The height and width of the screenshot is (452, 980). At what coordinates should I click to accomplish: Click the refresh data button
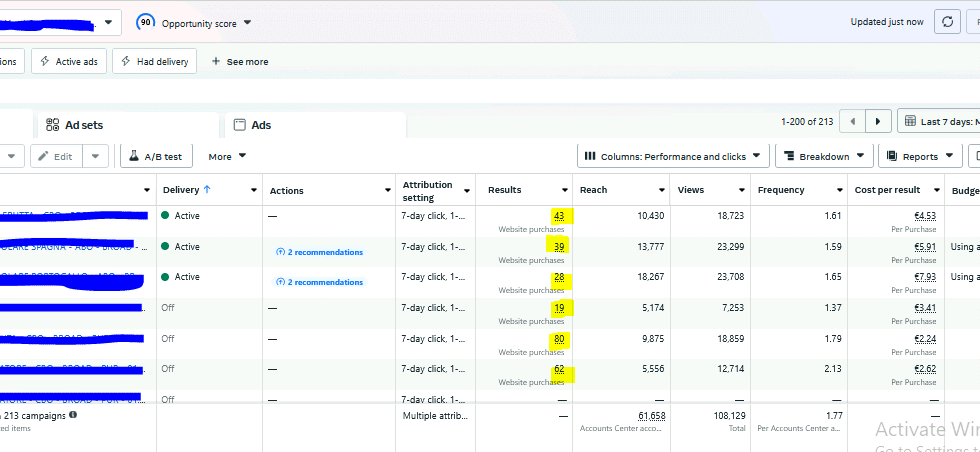tap(946, 22)
